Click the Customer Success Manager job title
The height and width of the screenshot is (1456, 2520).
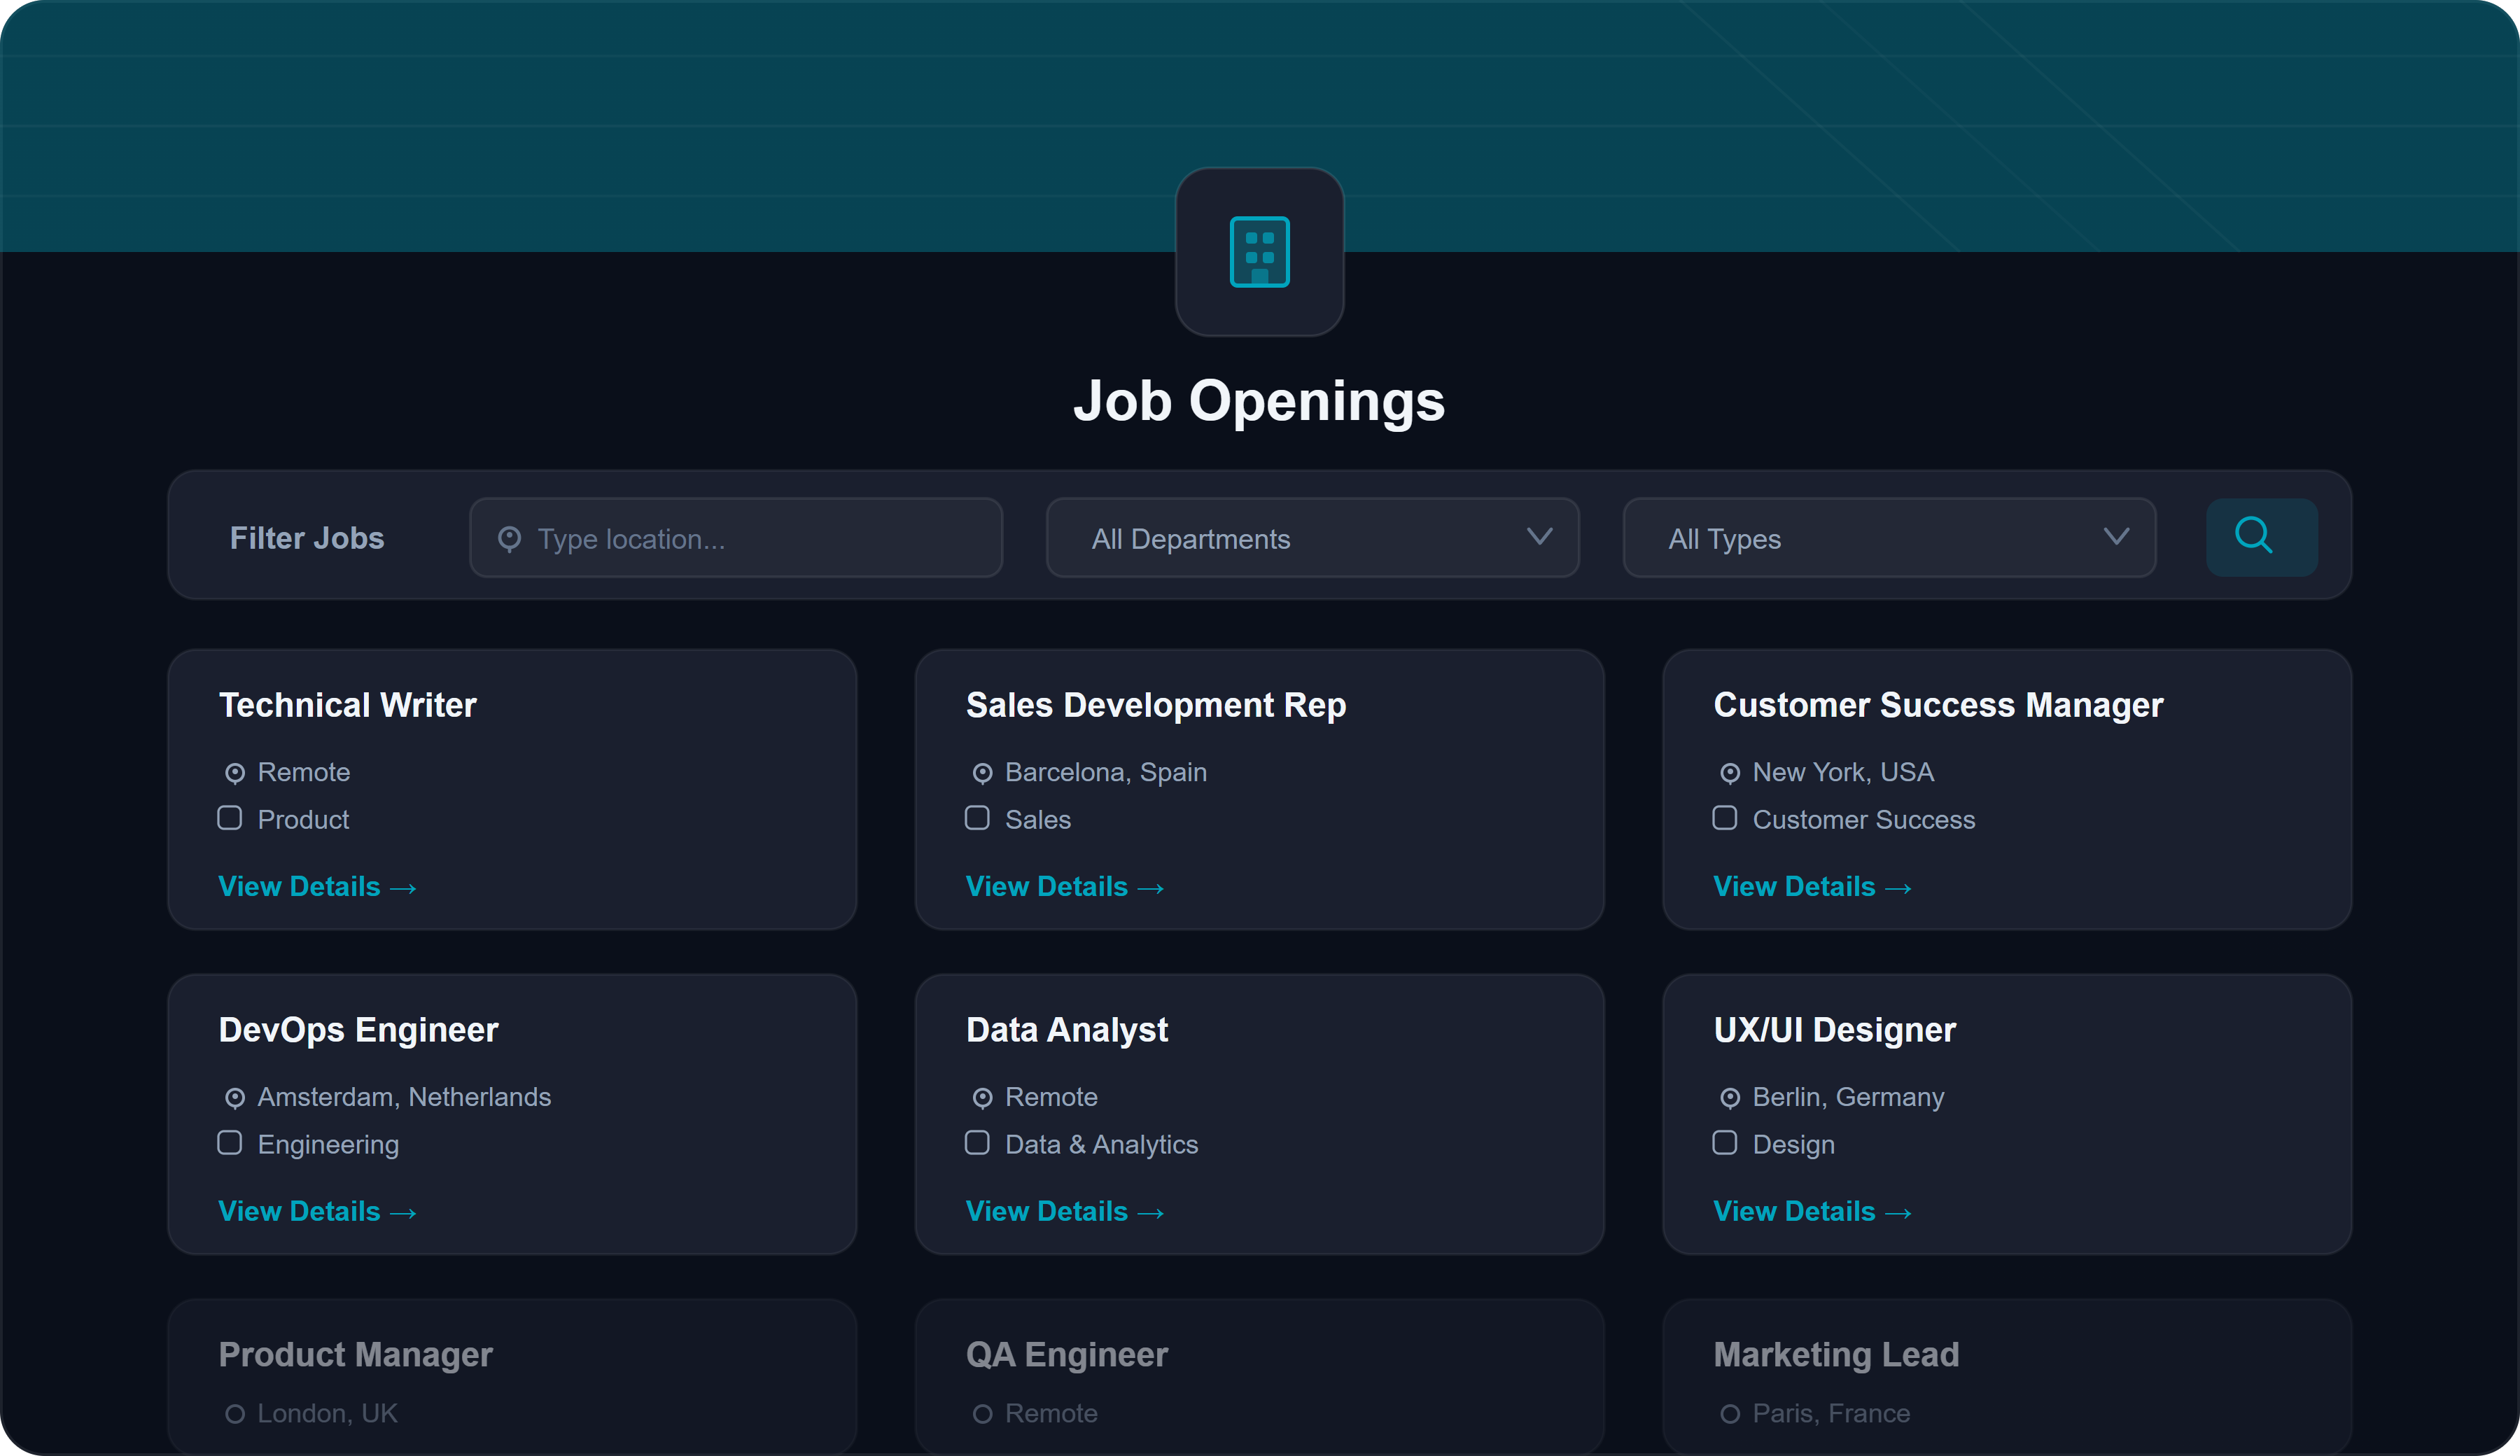point(1938,705)
